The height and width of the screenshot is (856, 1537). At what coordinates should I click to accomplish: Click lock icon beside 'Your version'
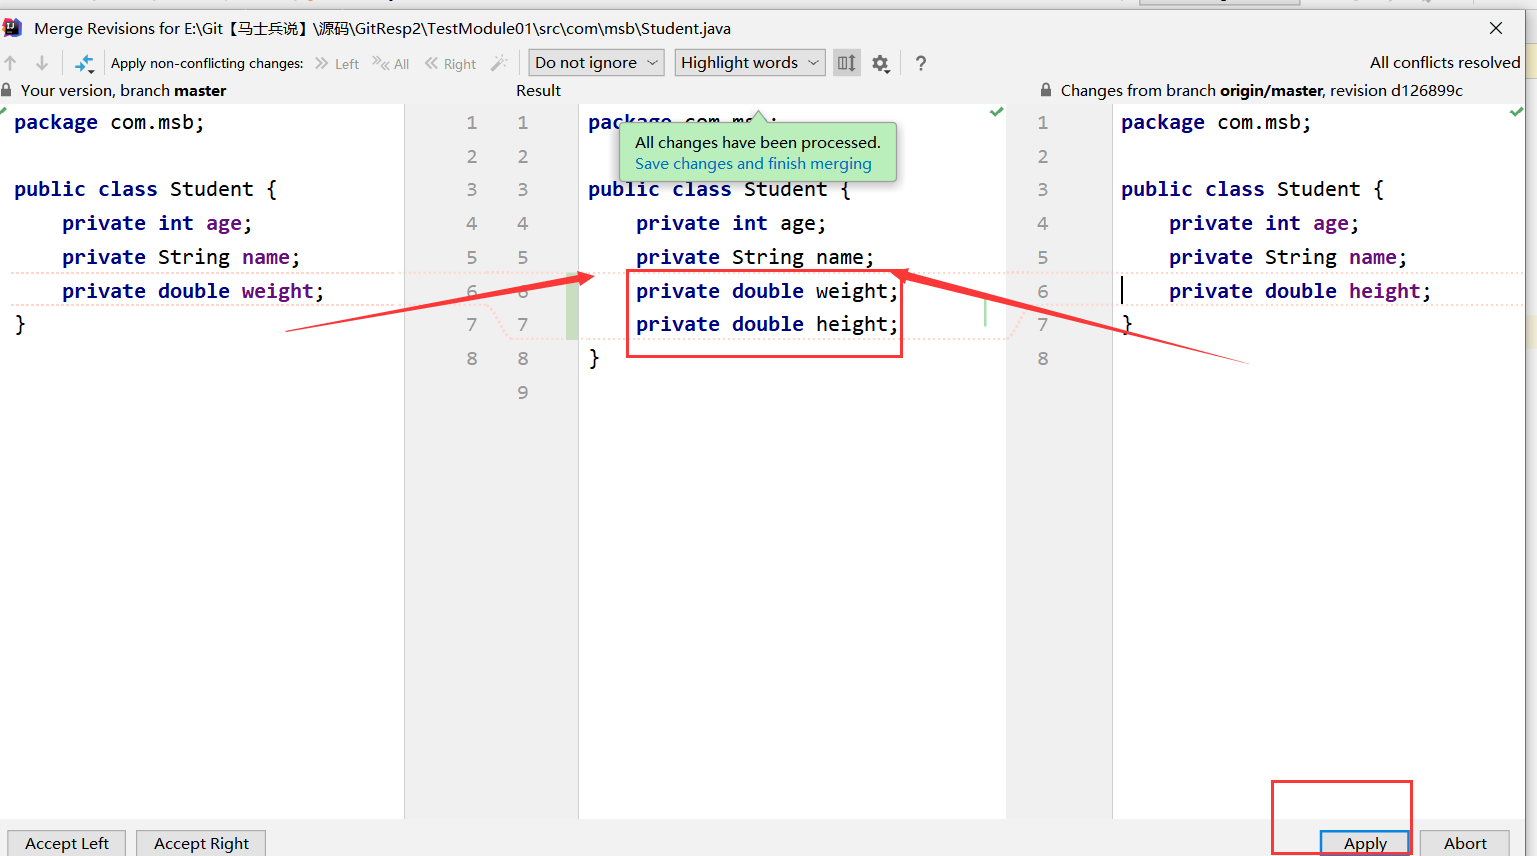(x=6, y=90)
